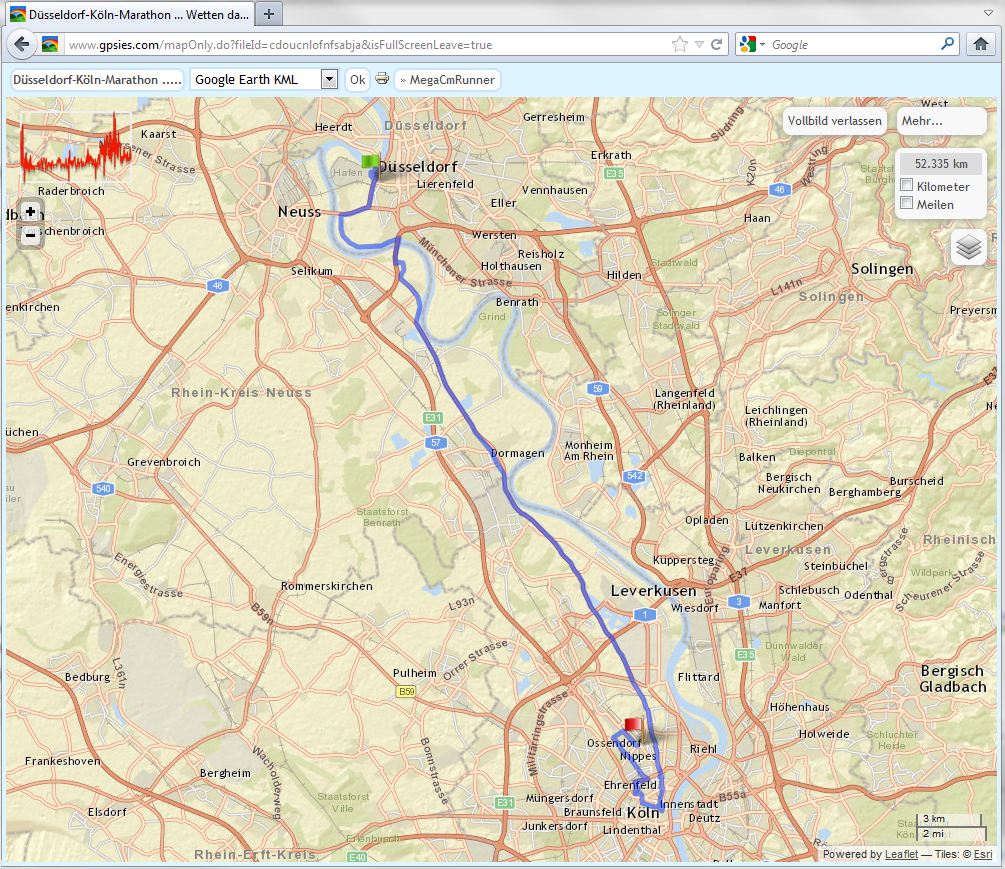Print the map using the printer icon

pos(382,79)
